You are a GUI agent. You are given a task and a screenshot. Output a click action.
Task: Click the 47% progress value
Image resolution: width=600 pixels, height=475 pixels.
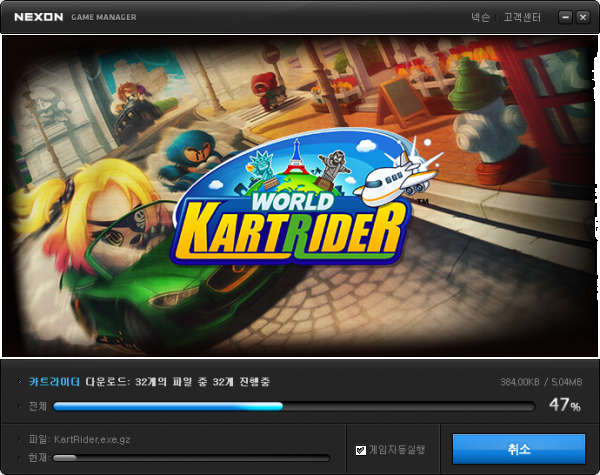coord(565,405)
